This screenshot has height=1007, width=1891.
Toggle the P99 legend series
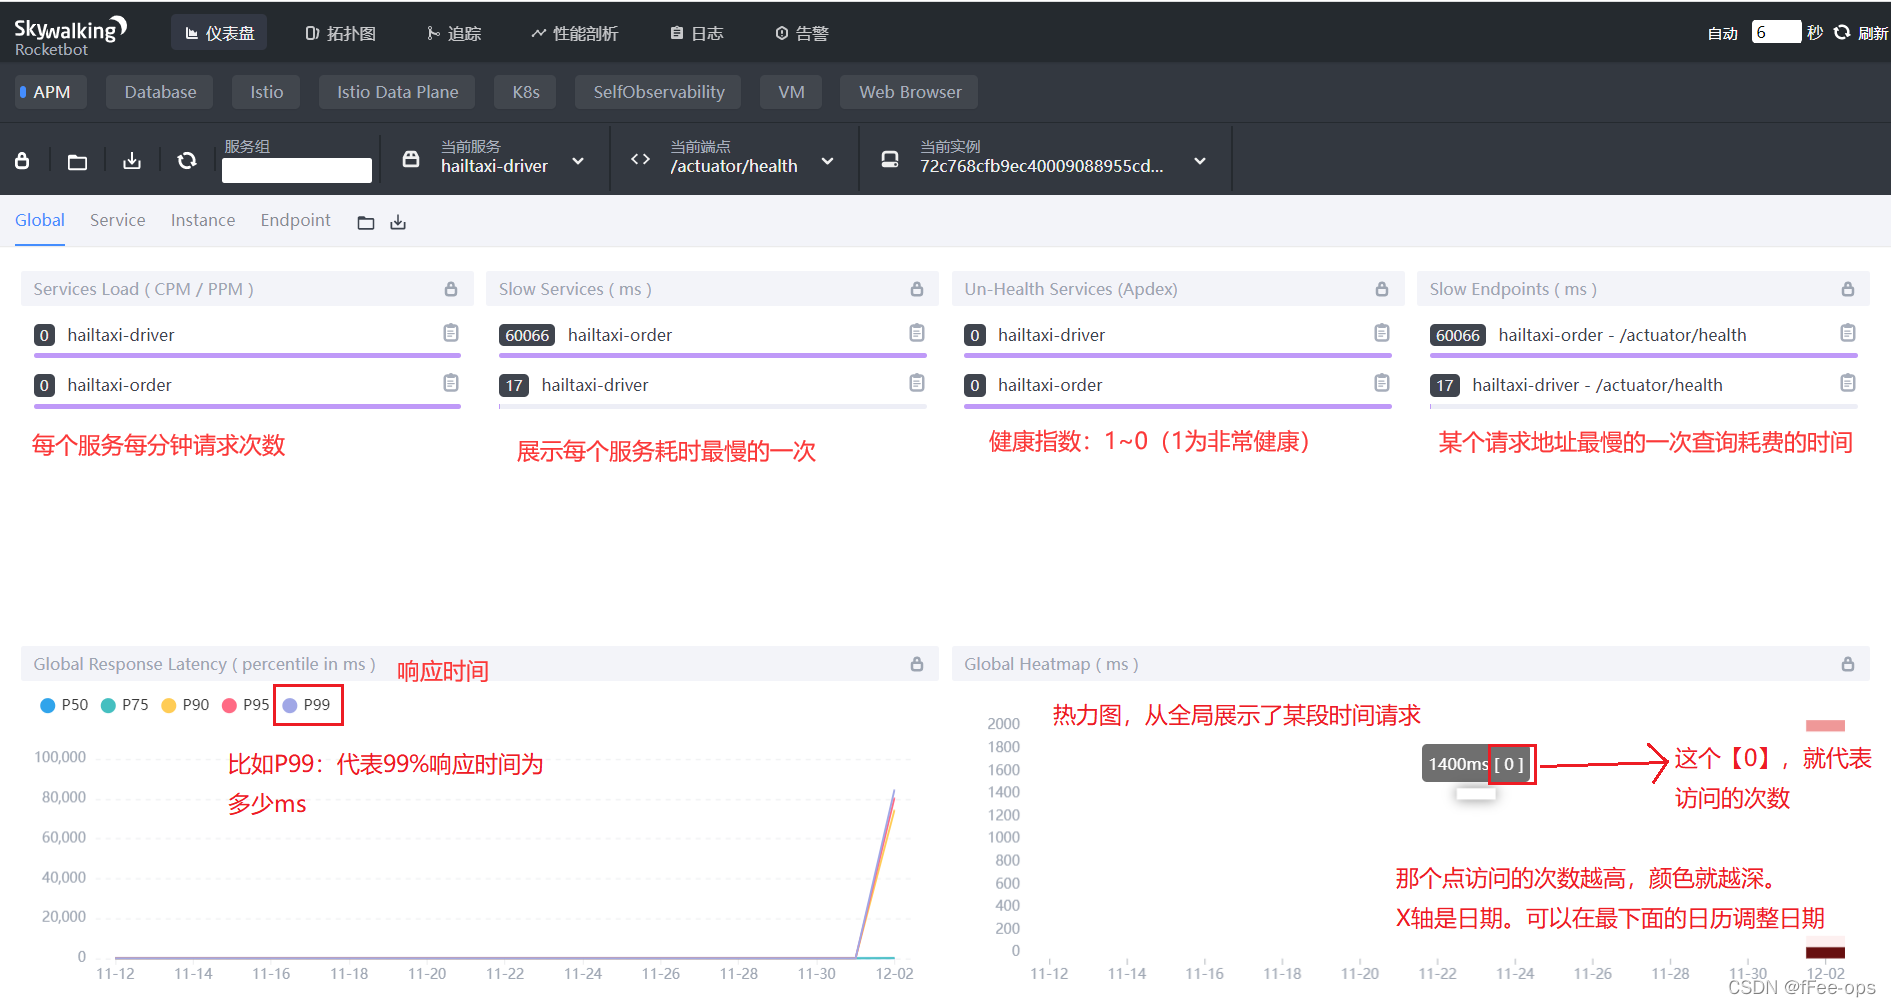coord(306,705)
